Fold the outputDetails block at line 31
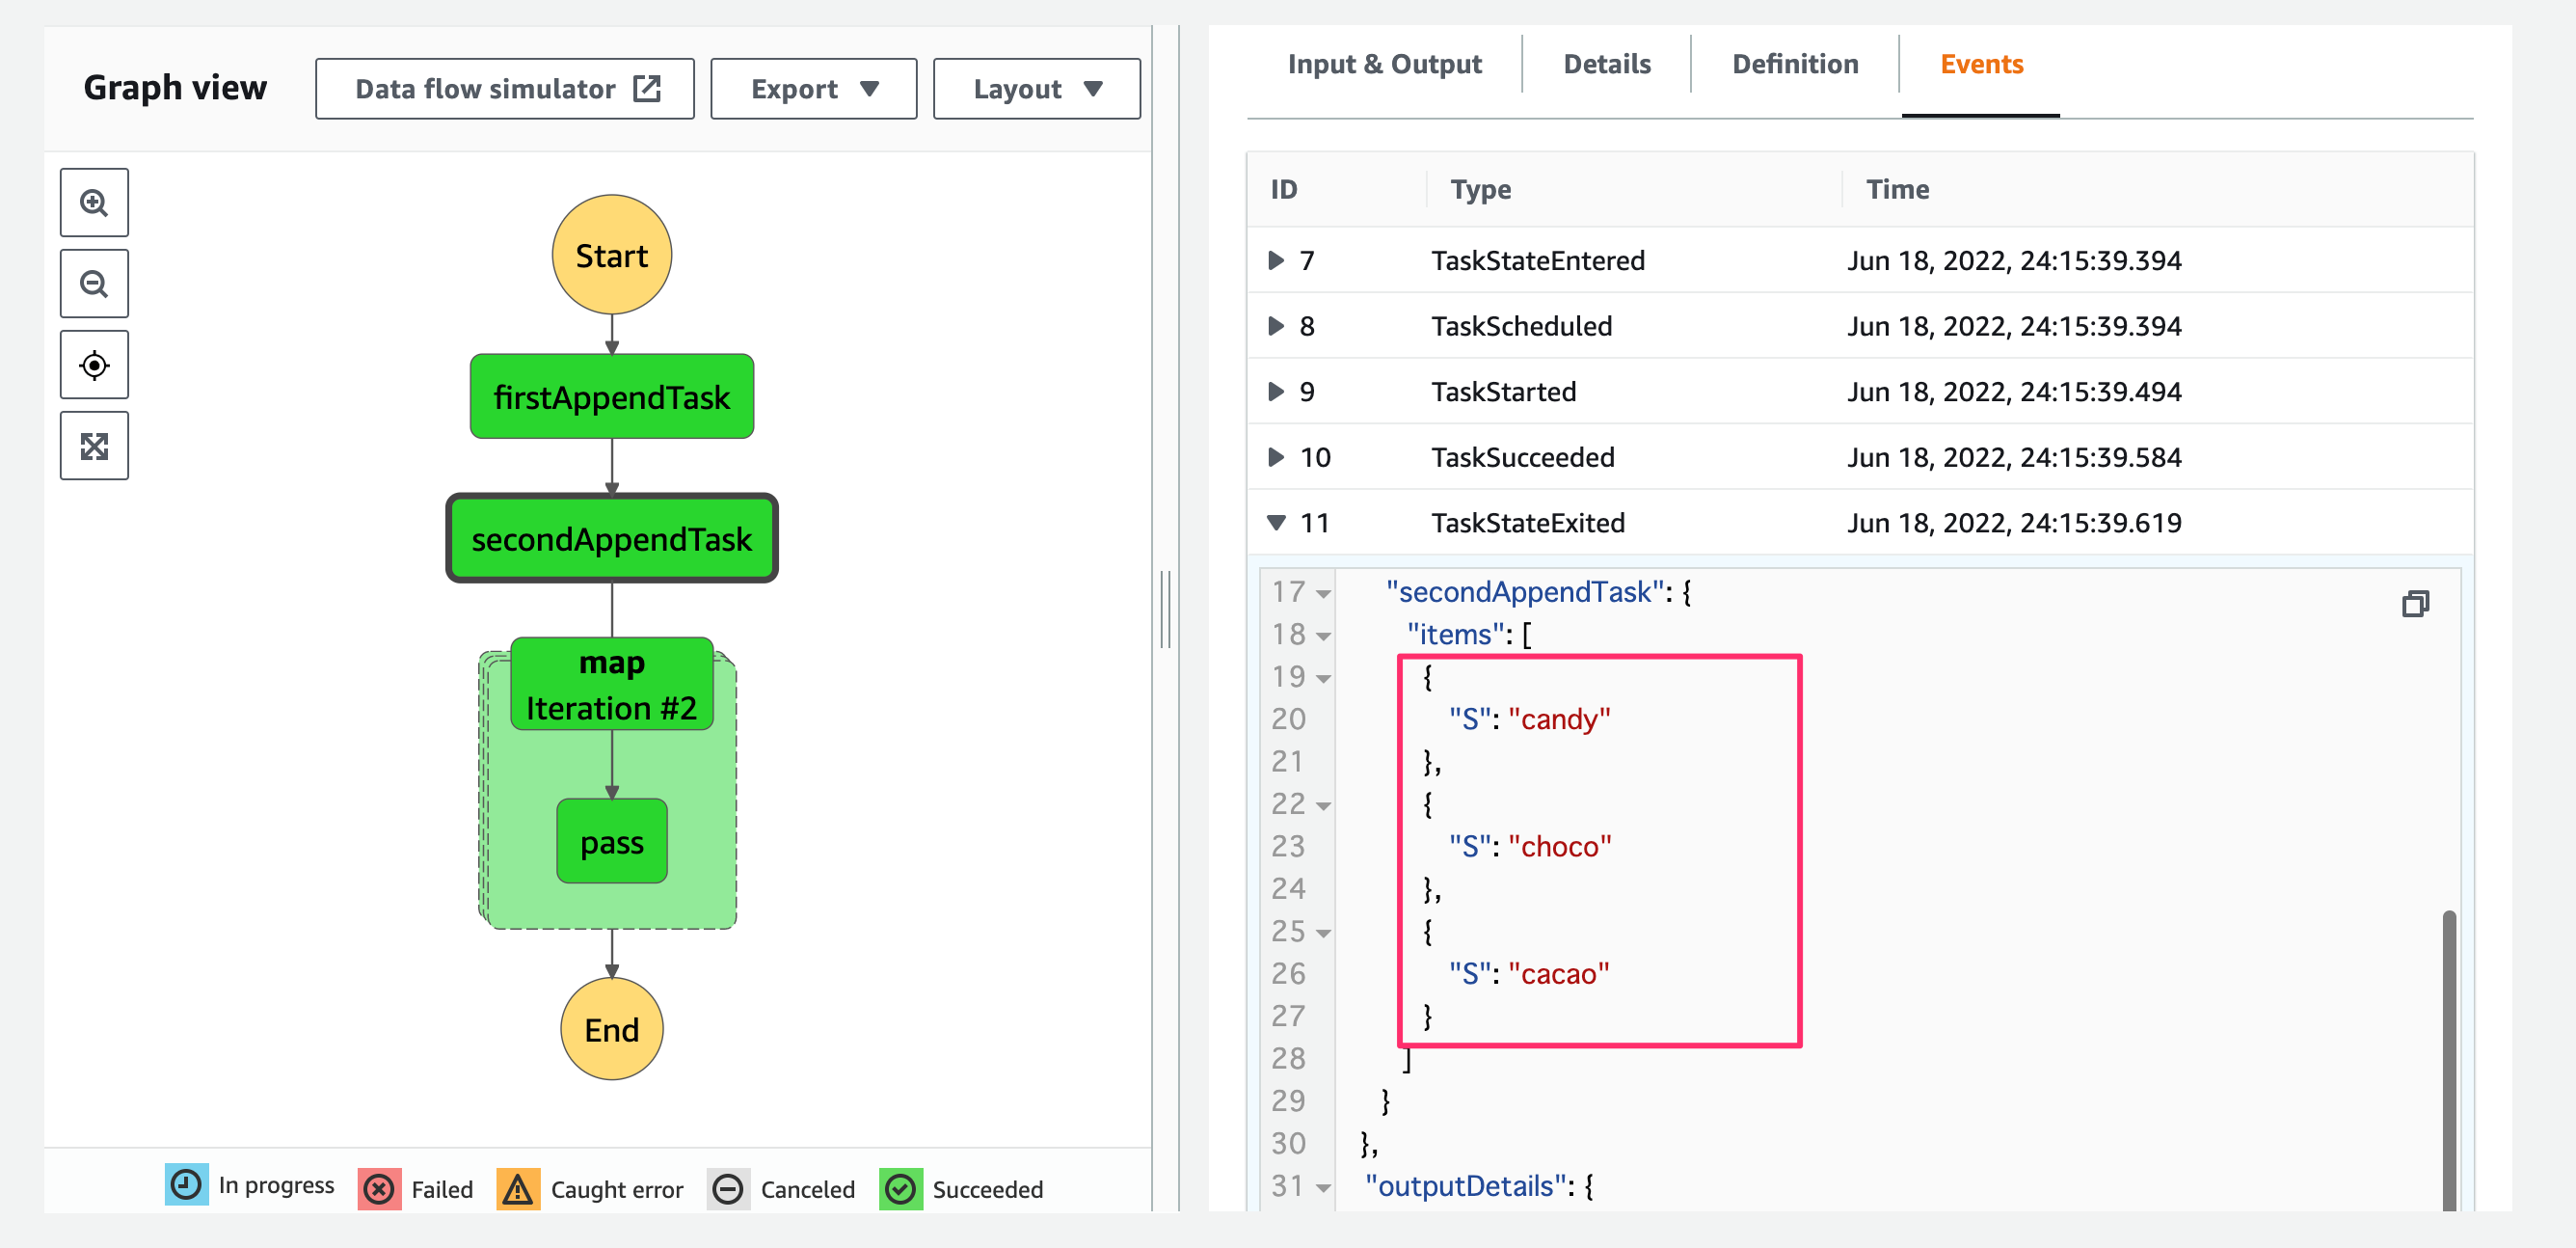 tap(1324, 1188)
